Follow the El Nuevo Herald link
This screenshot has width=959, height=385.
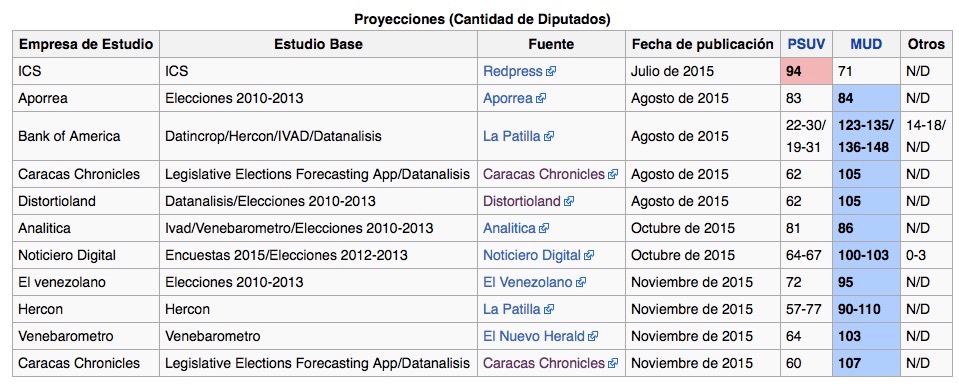(x=534, y=336)
